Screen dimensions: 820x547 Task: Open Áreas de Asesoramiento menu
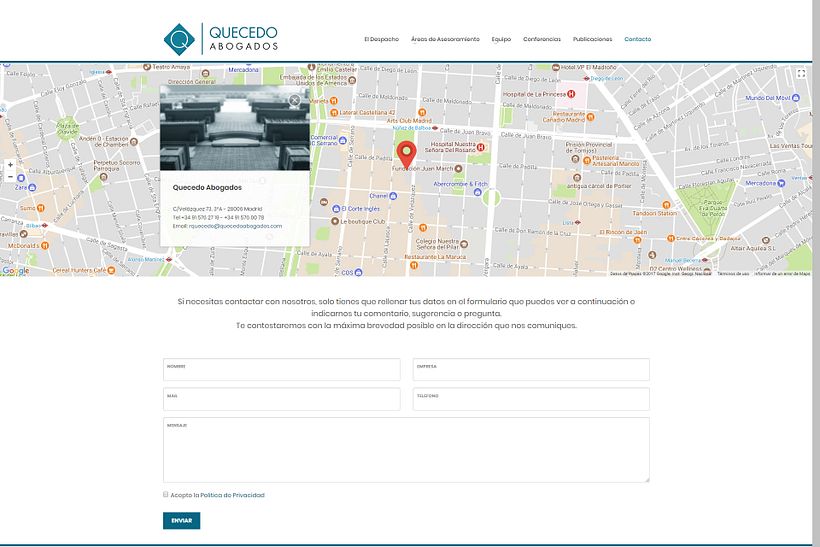tap(445, 39)
